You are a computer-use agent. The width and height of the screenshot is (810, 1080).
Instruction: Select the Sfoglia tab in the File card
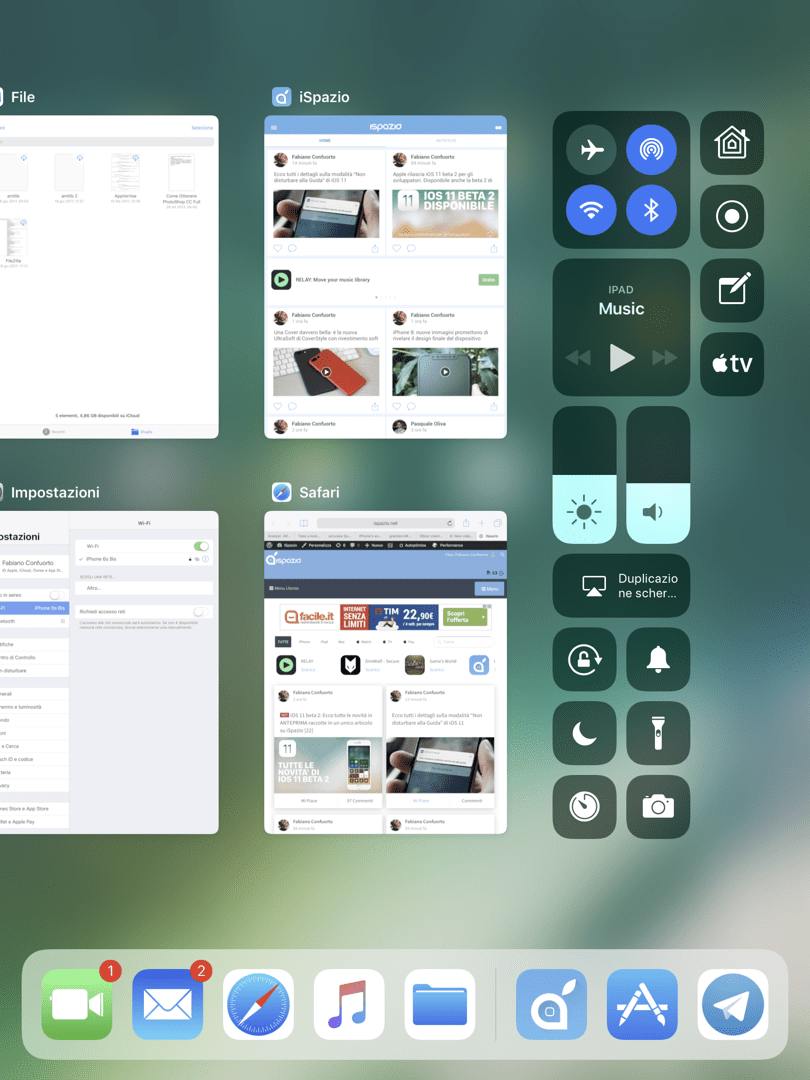142,432
